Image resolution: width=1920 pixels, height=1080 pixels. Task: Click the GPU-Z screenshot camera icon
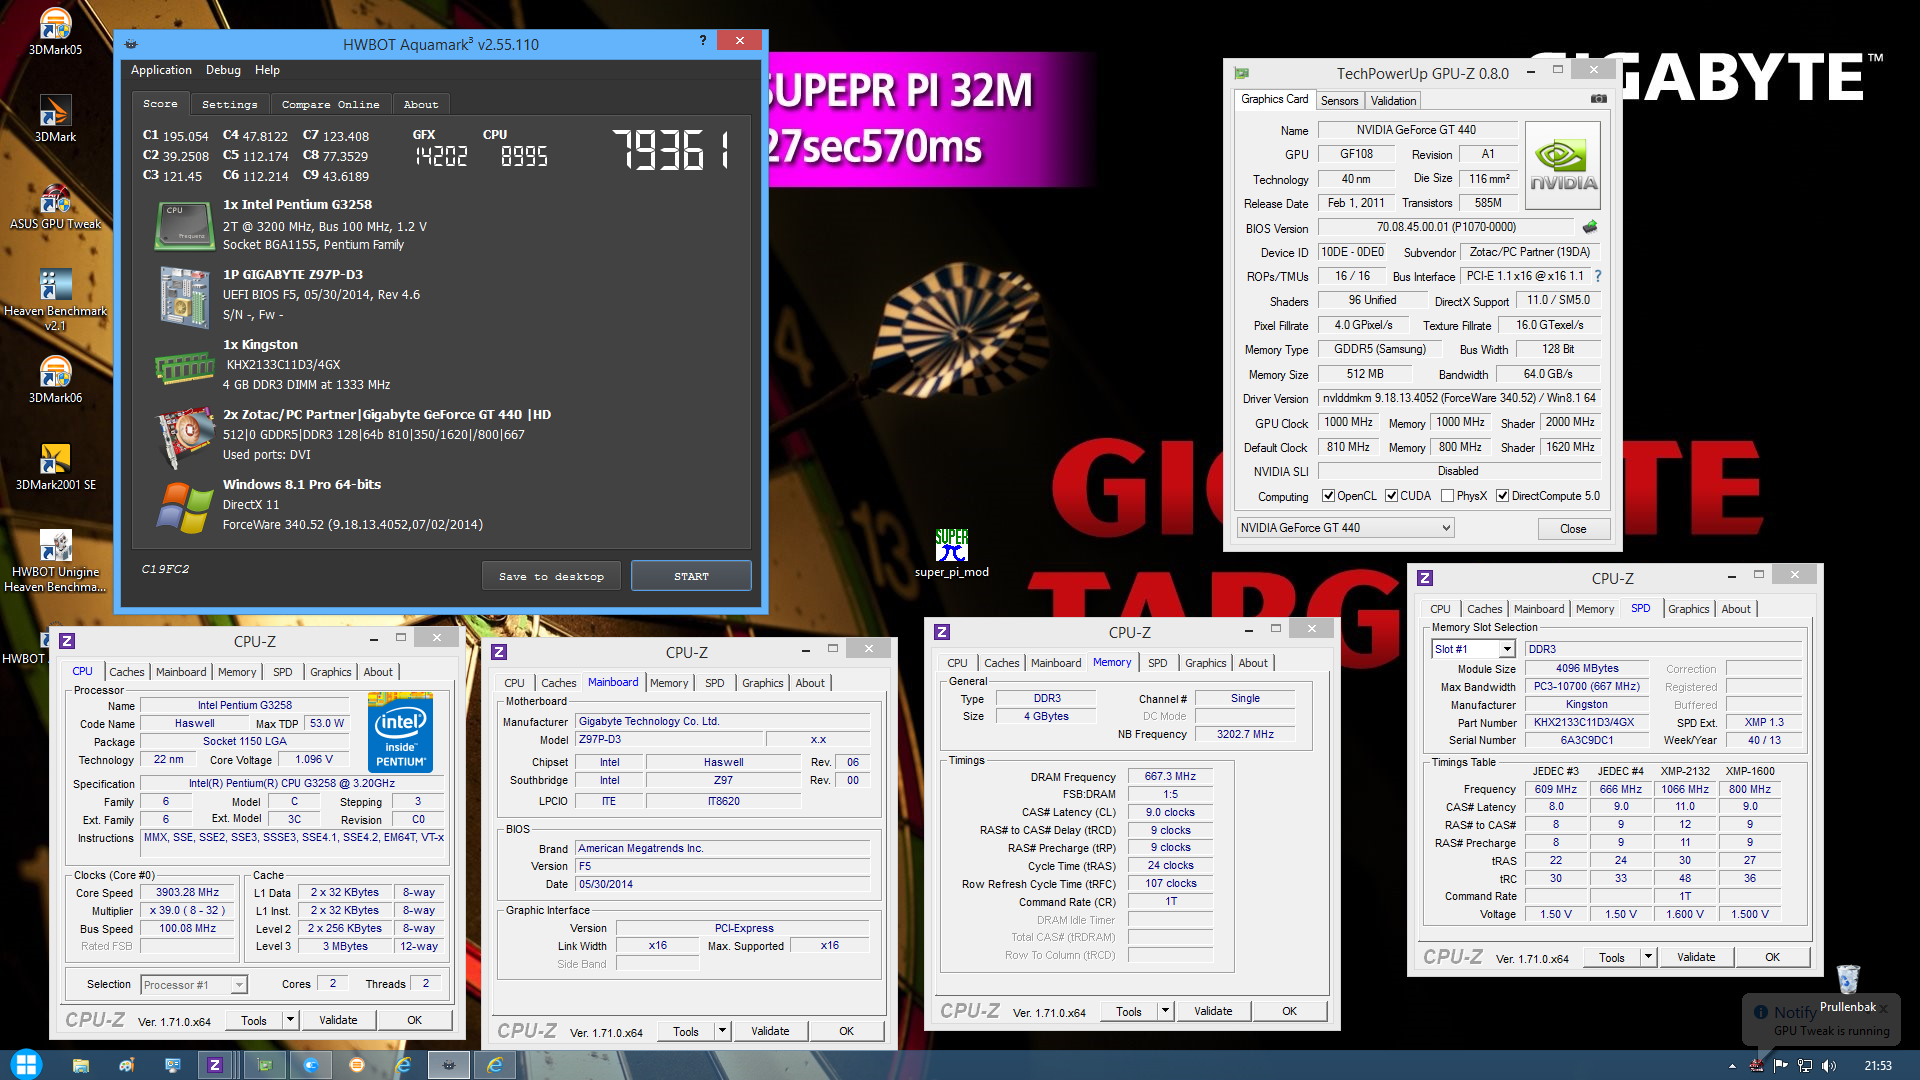click(x=1598, y=99)
